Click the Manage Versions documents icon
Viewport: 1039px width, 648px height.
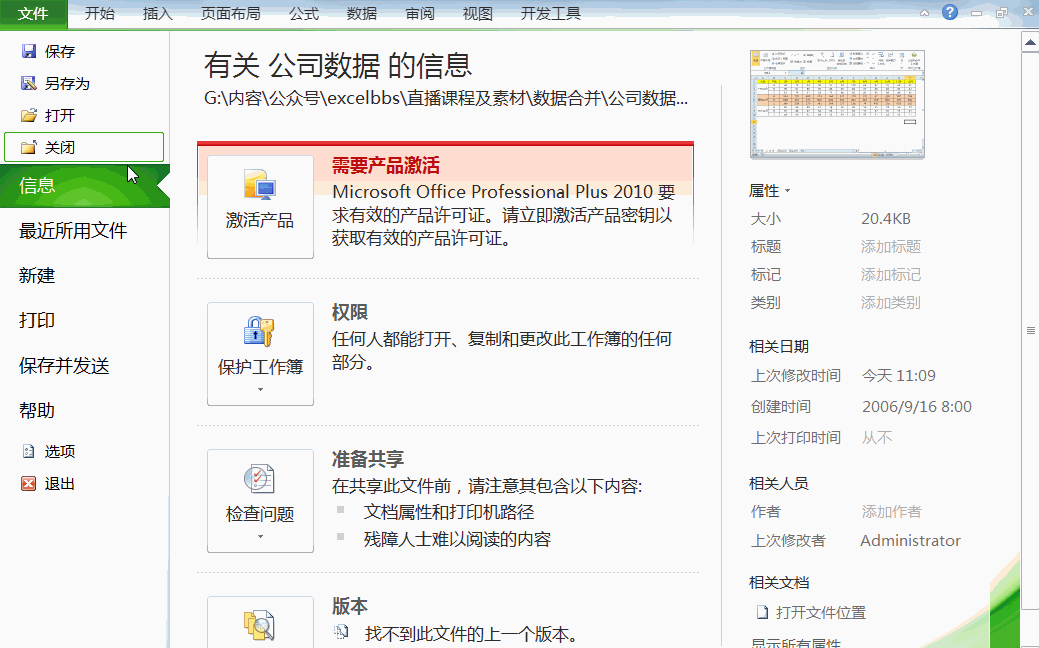pos(260,625)
